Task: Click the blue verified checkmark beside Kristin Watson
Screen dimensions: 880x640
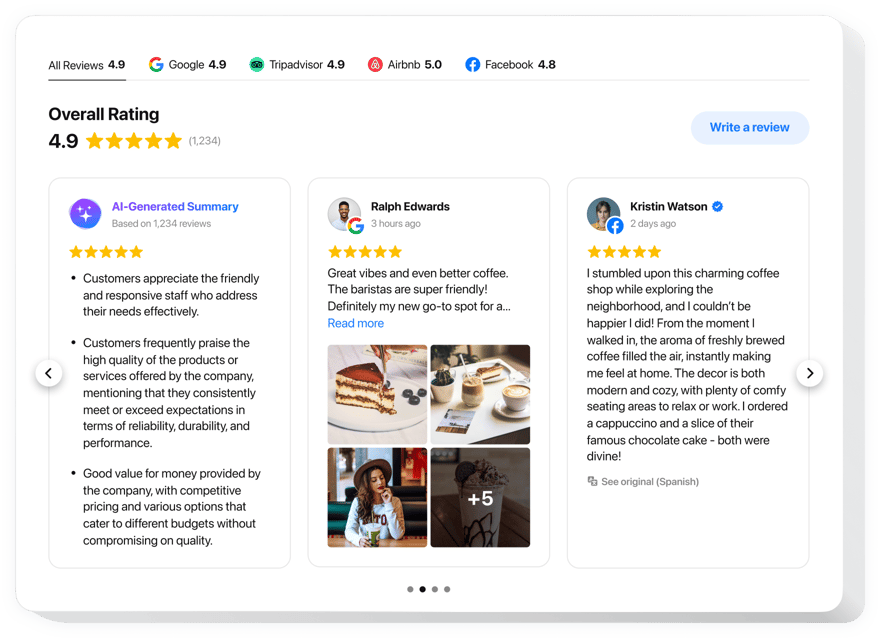Action: click(717, 206)
